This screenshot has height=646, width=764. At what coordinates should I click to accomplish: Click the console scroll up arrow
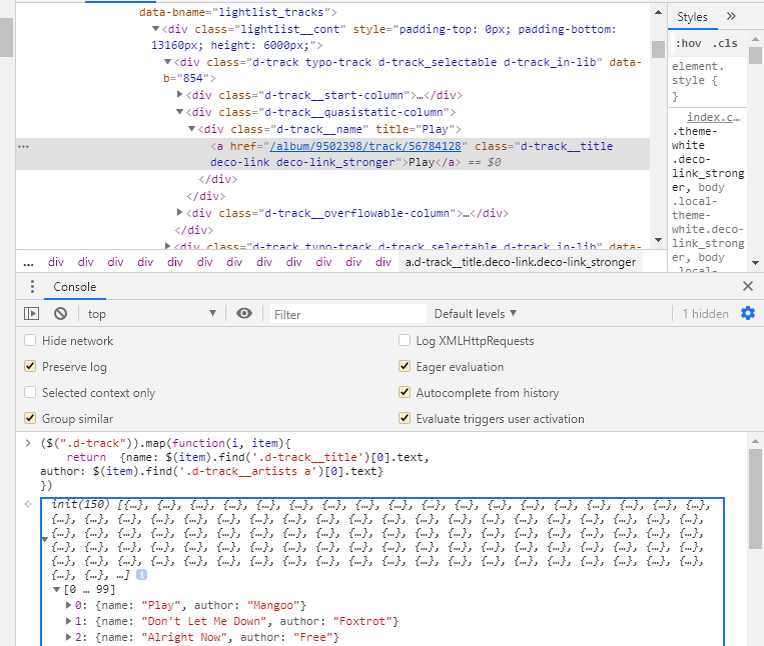pyautogui.click(x=755, y=441)
